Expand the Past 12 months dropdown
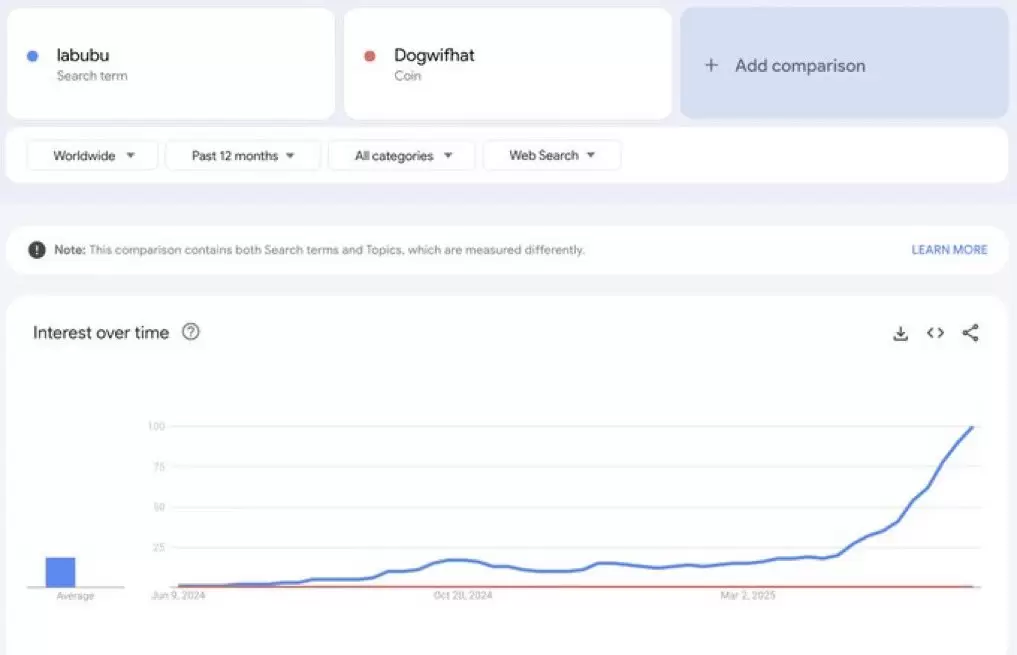1017x655 pixels. pos(243,155)
